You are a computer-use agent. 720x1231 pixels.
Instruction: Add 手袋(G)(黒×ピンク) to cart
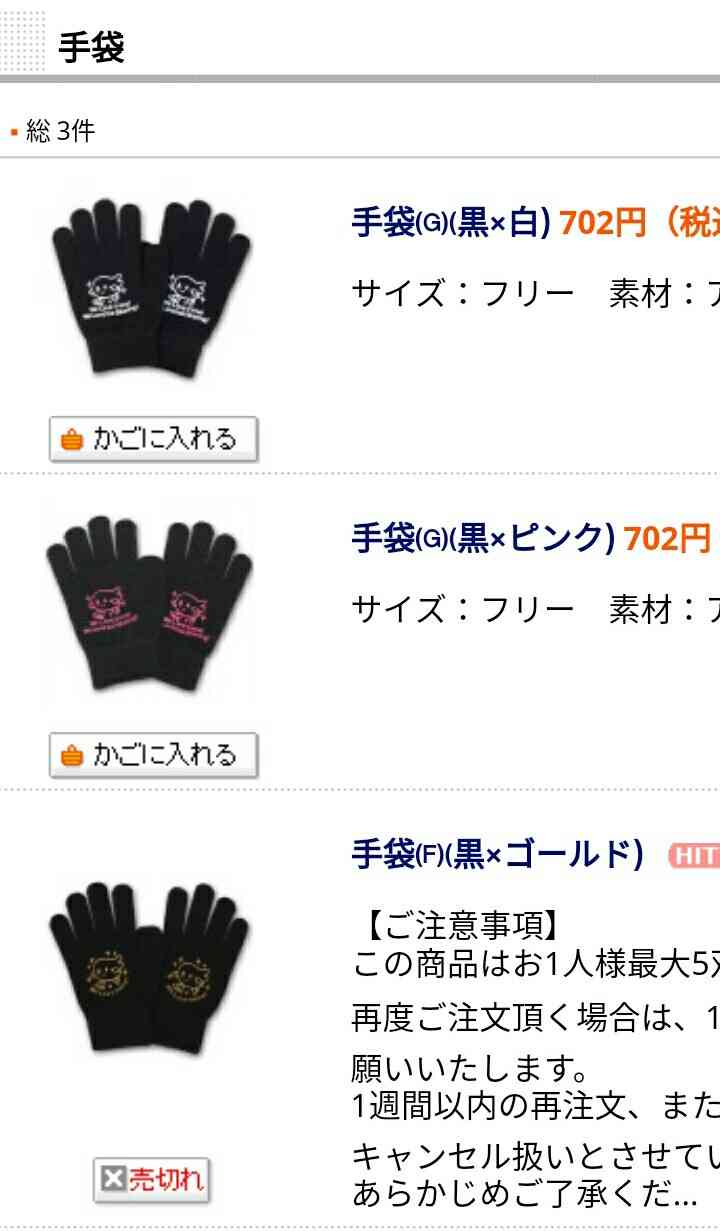pyautogui.click(x=153, y=756)
